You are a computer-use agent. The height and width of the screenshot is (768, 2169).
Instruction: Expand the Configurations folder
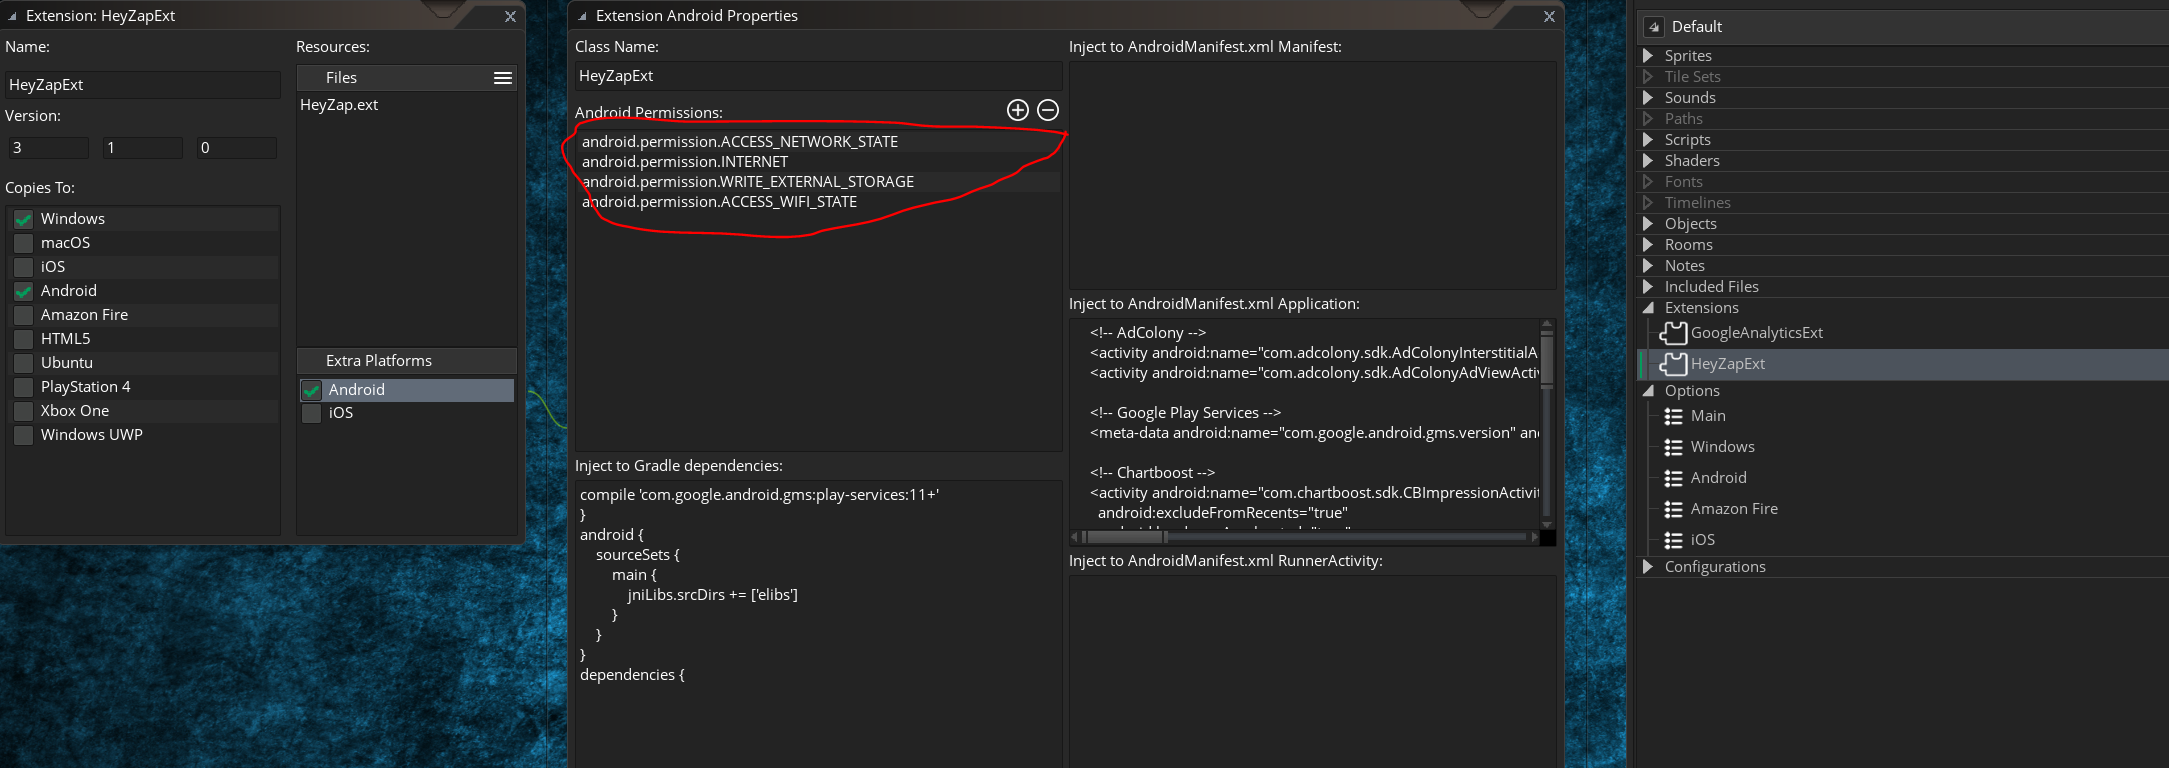pyautogui.click(x=1648, y=567)
